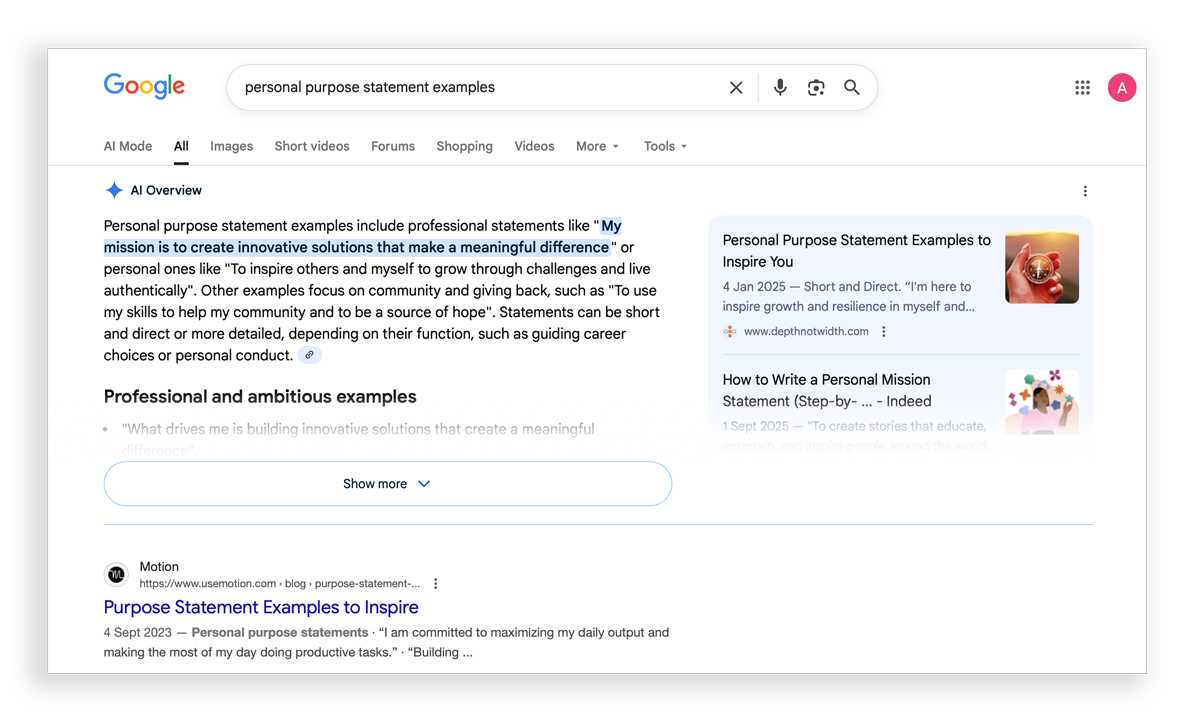This screenshot has width=1194, height=722.
Task: Click the Indeed article illustration thumbnail
Action: (1042, 402)
